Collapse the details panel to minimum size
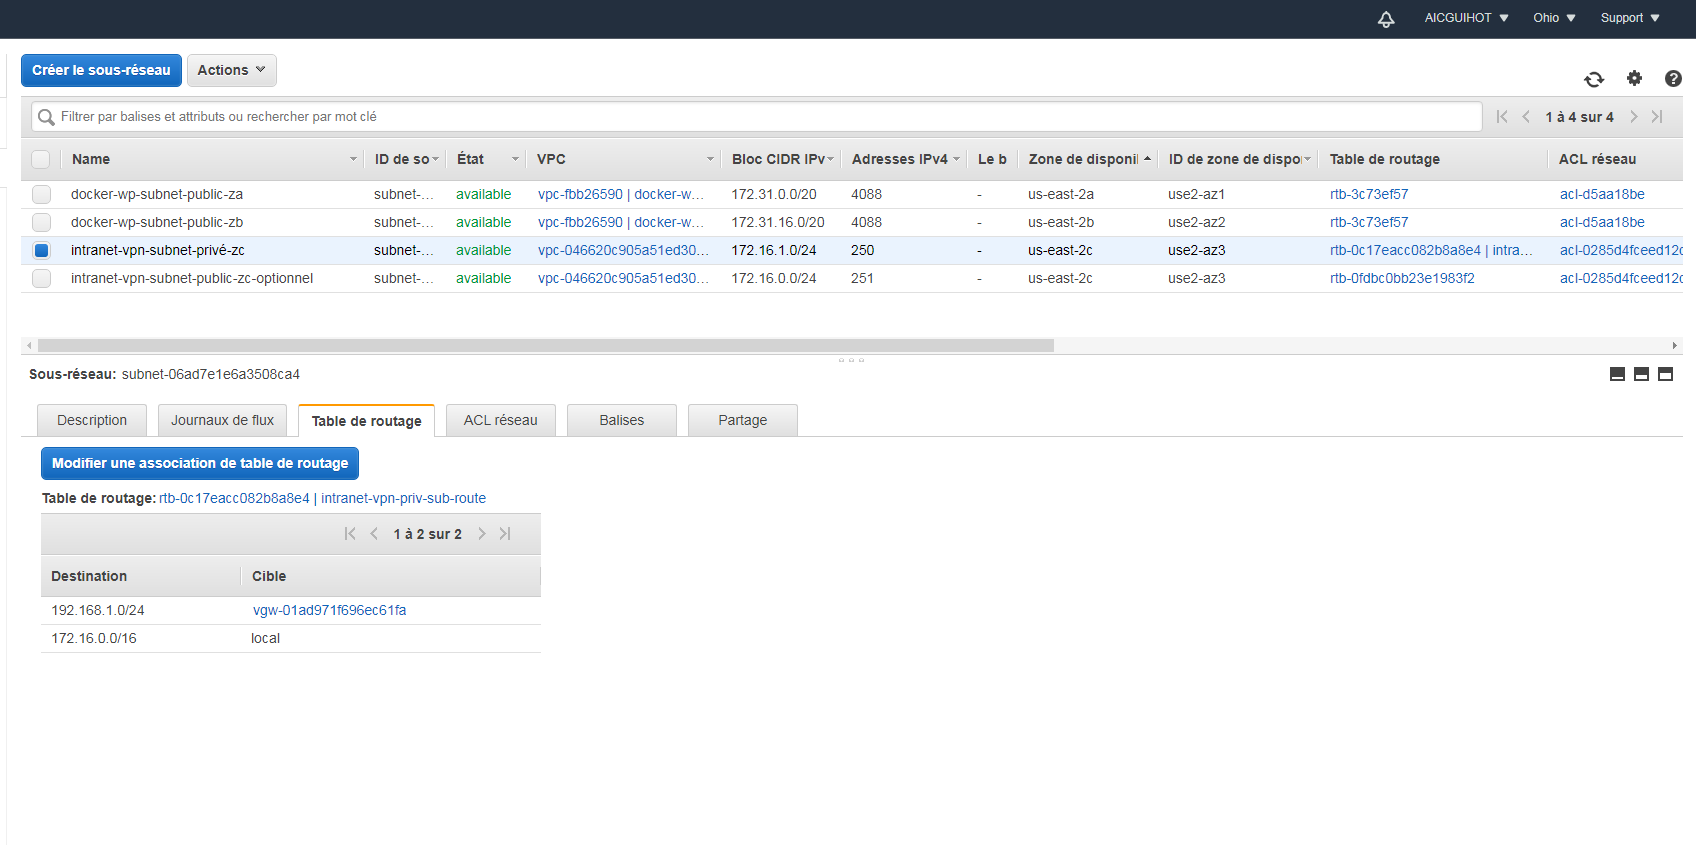Viewport: 1696px width, 845px height. pyautogui.click(x=1617, y=374)
